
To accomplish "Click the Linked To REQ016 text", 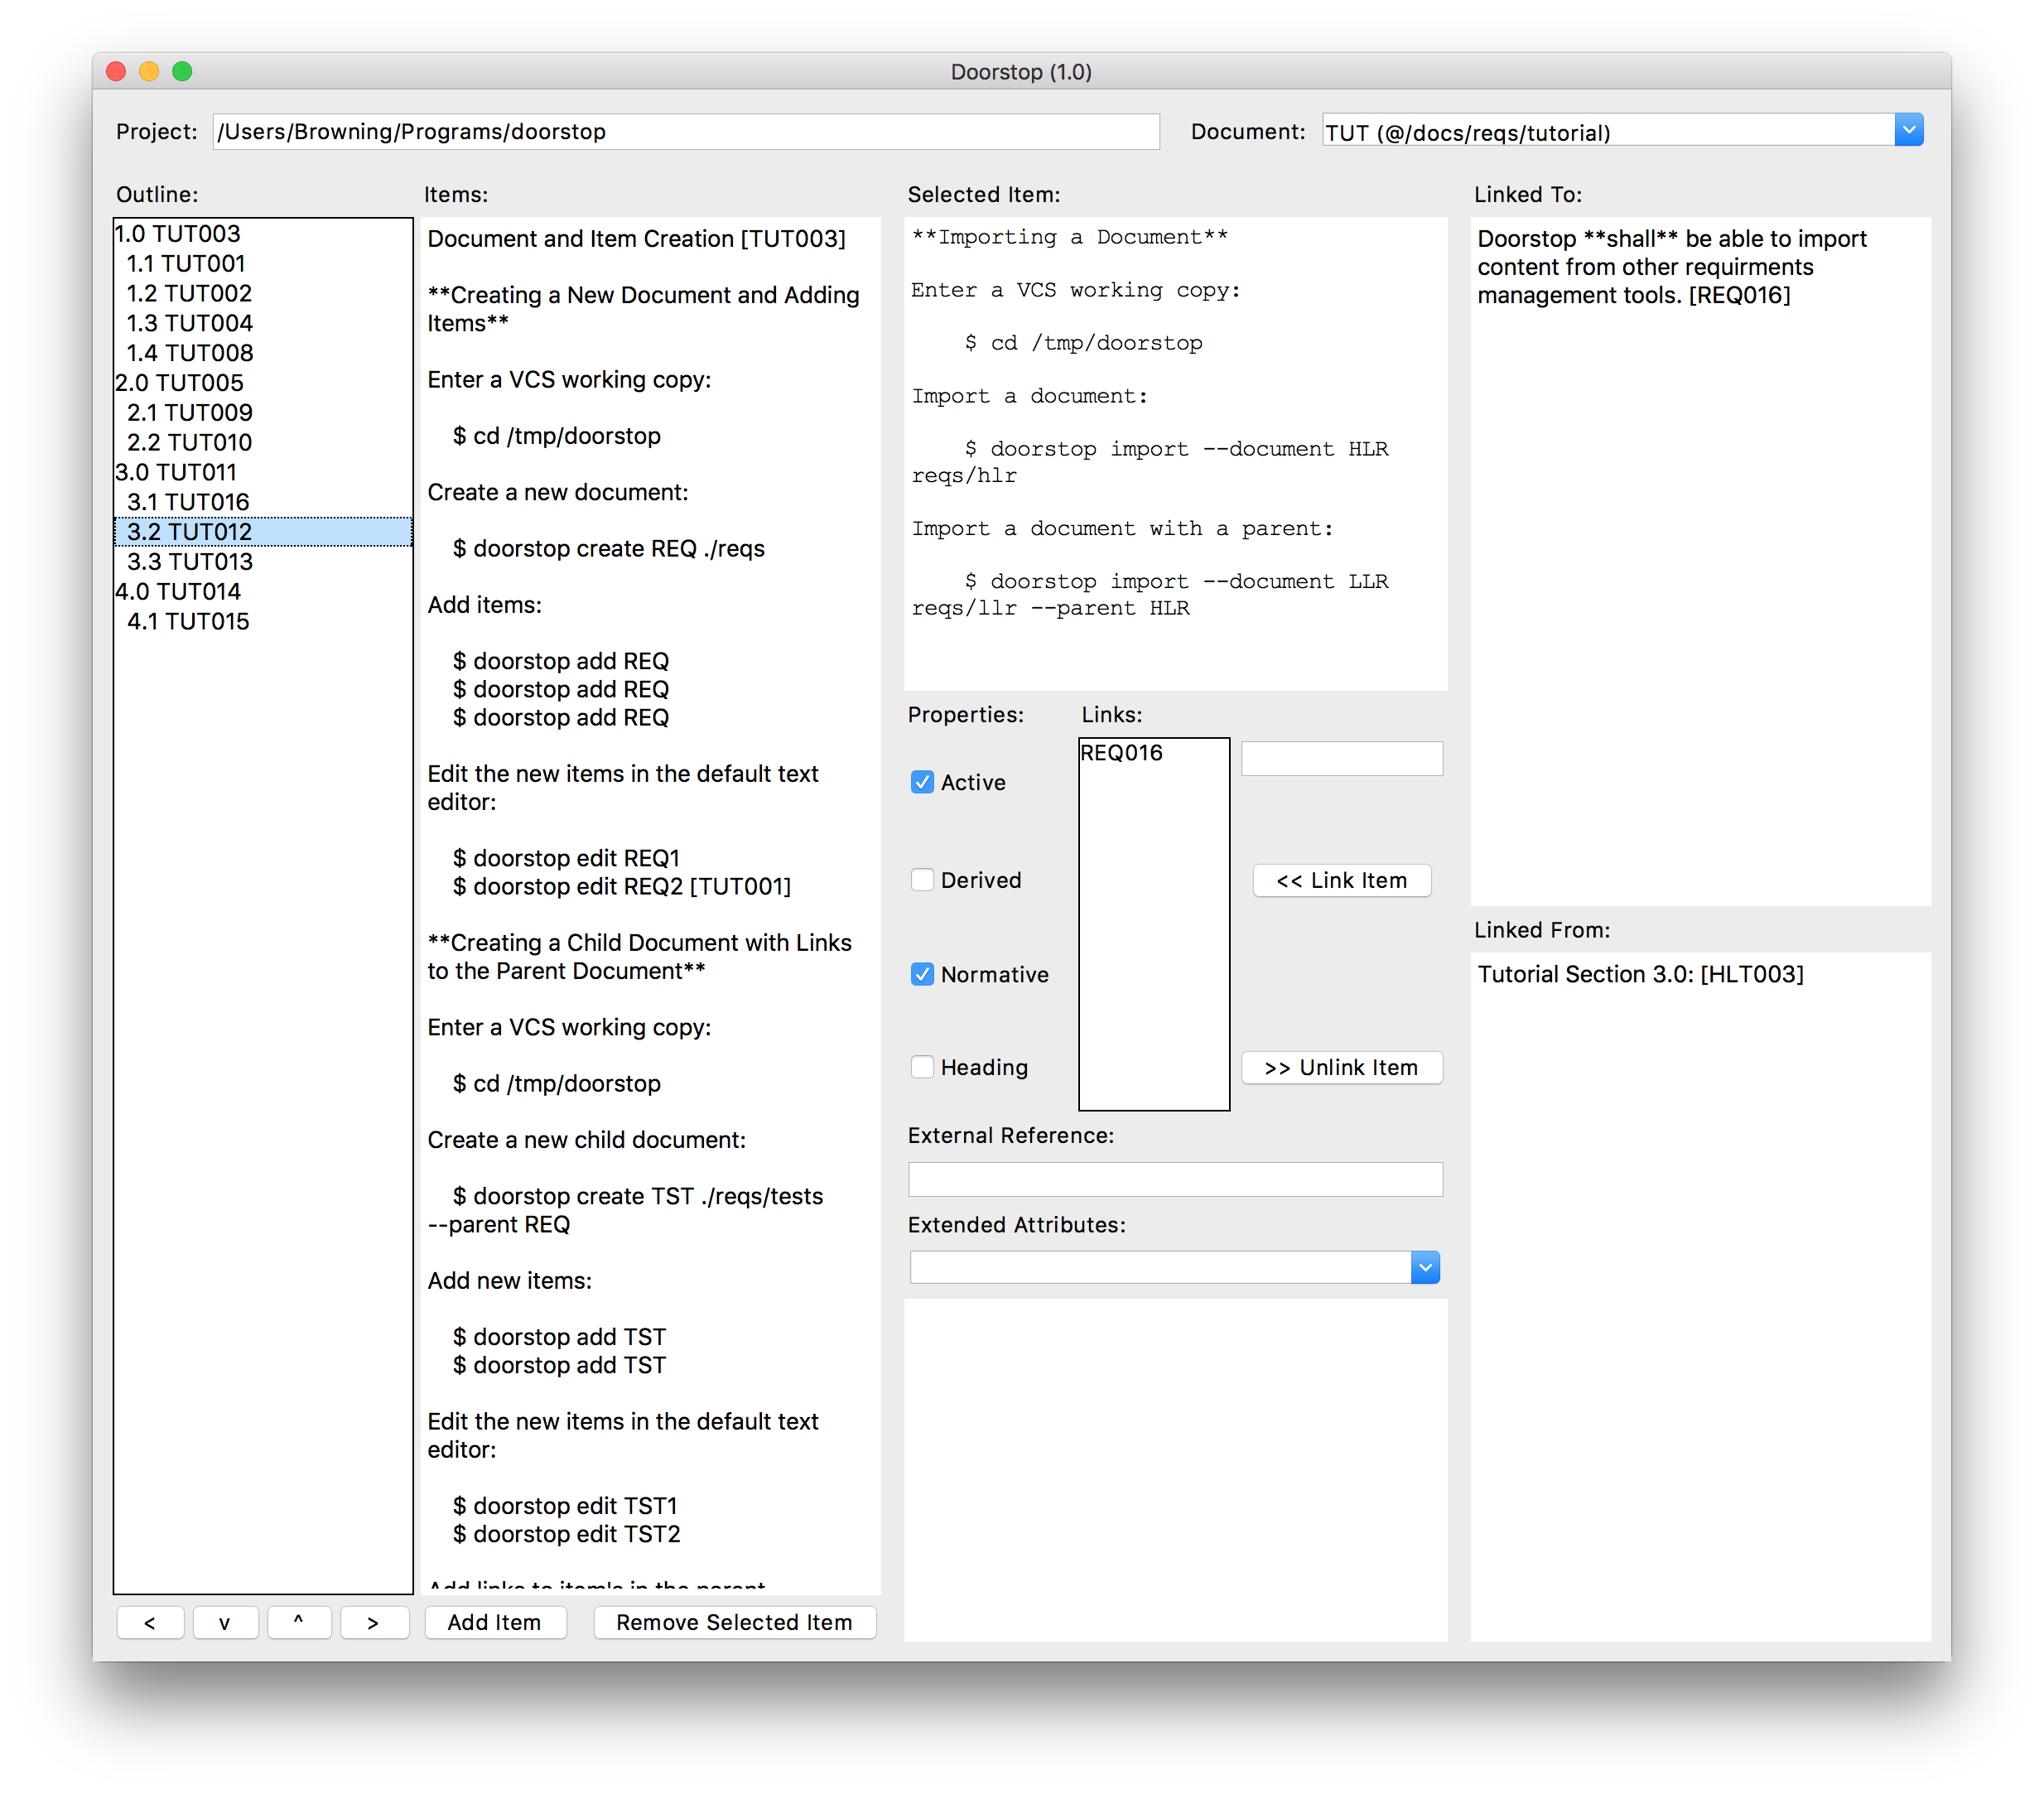I will [1672, 267].
